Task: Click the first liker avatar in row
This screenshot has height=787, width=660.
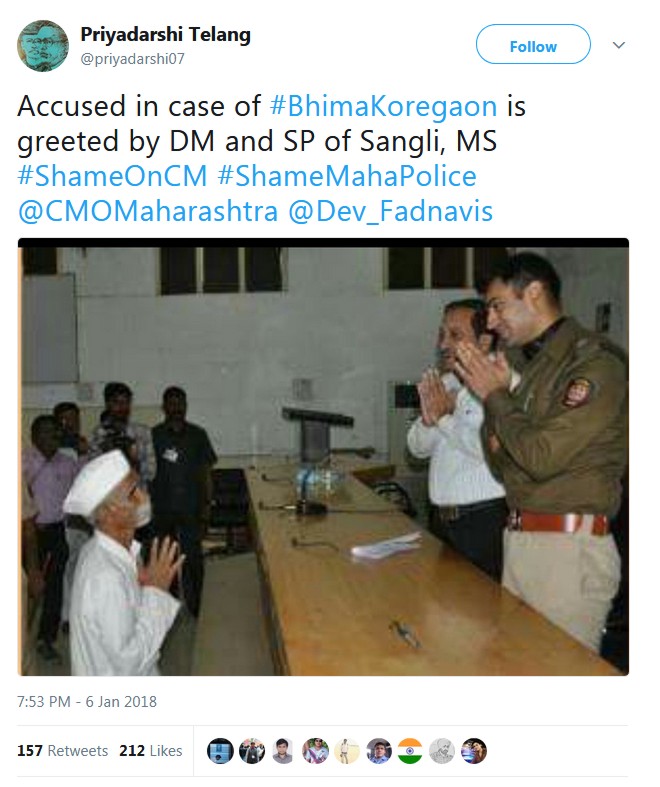Action: tap(220, 751)
